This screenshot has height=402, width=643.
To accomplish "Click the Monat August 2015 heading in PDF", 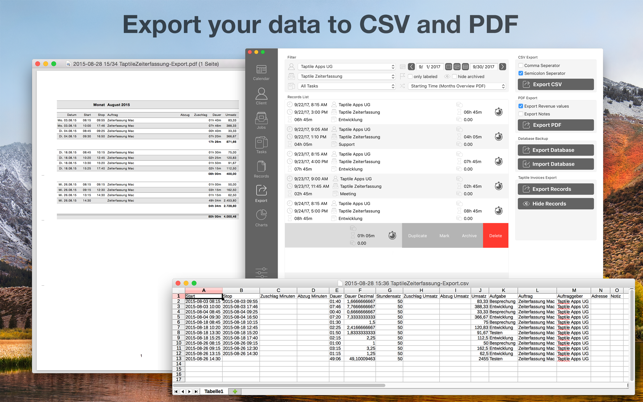I will (x=112, y=105).
